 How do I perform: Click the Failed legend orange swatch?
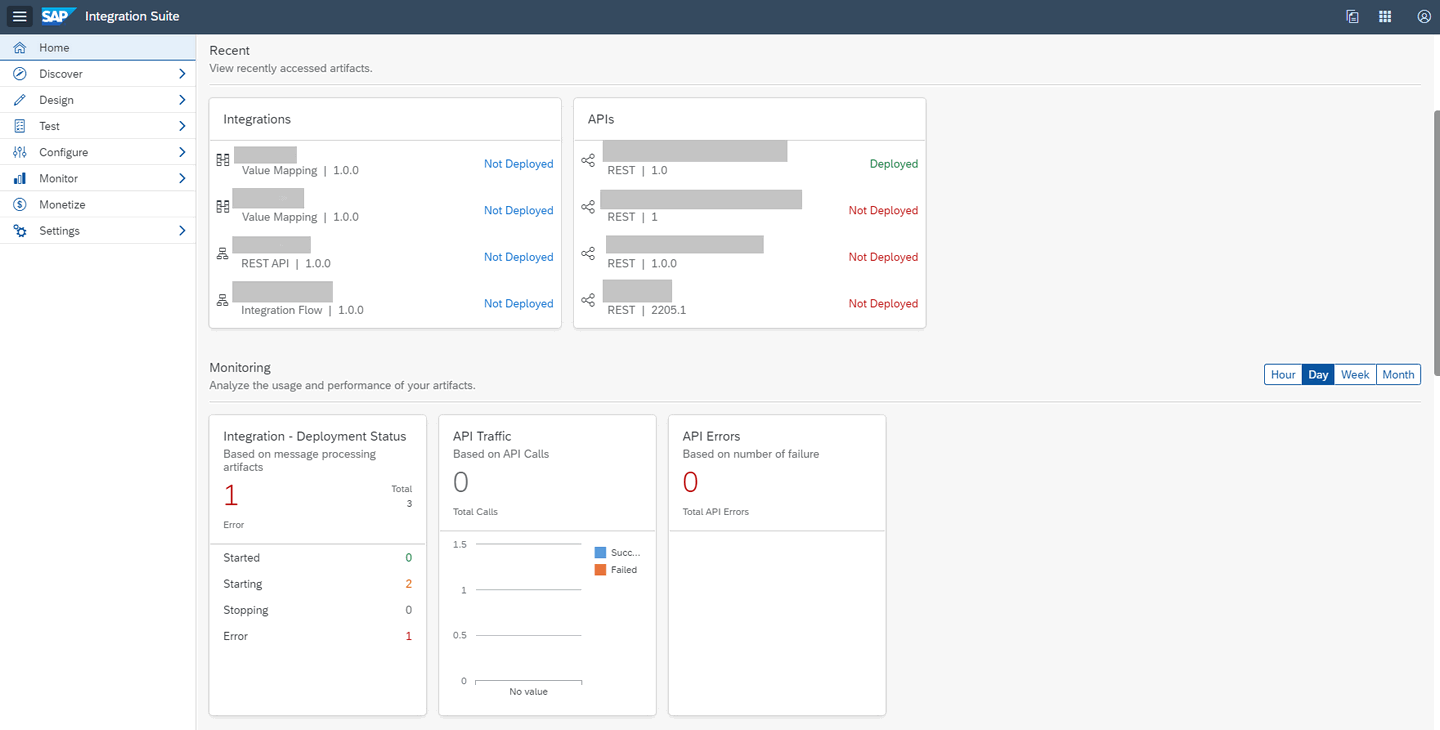[600, 570]
